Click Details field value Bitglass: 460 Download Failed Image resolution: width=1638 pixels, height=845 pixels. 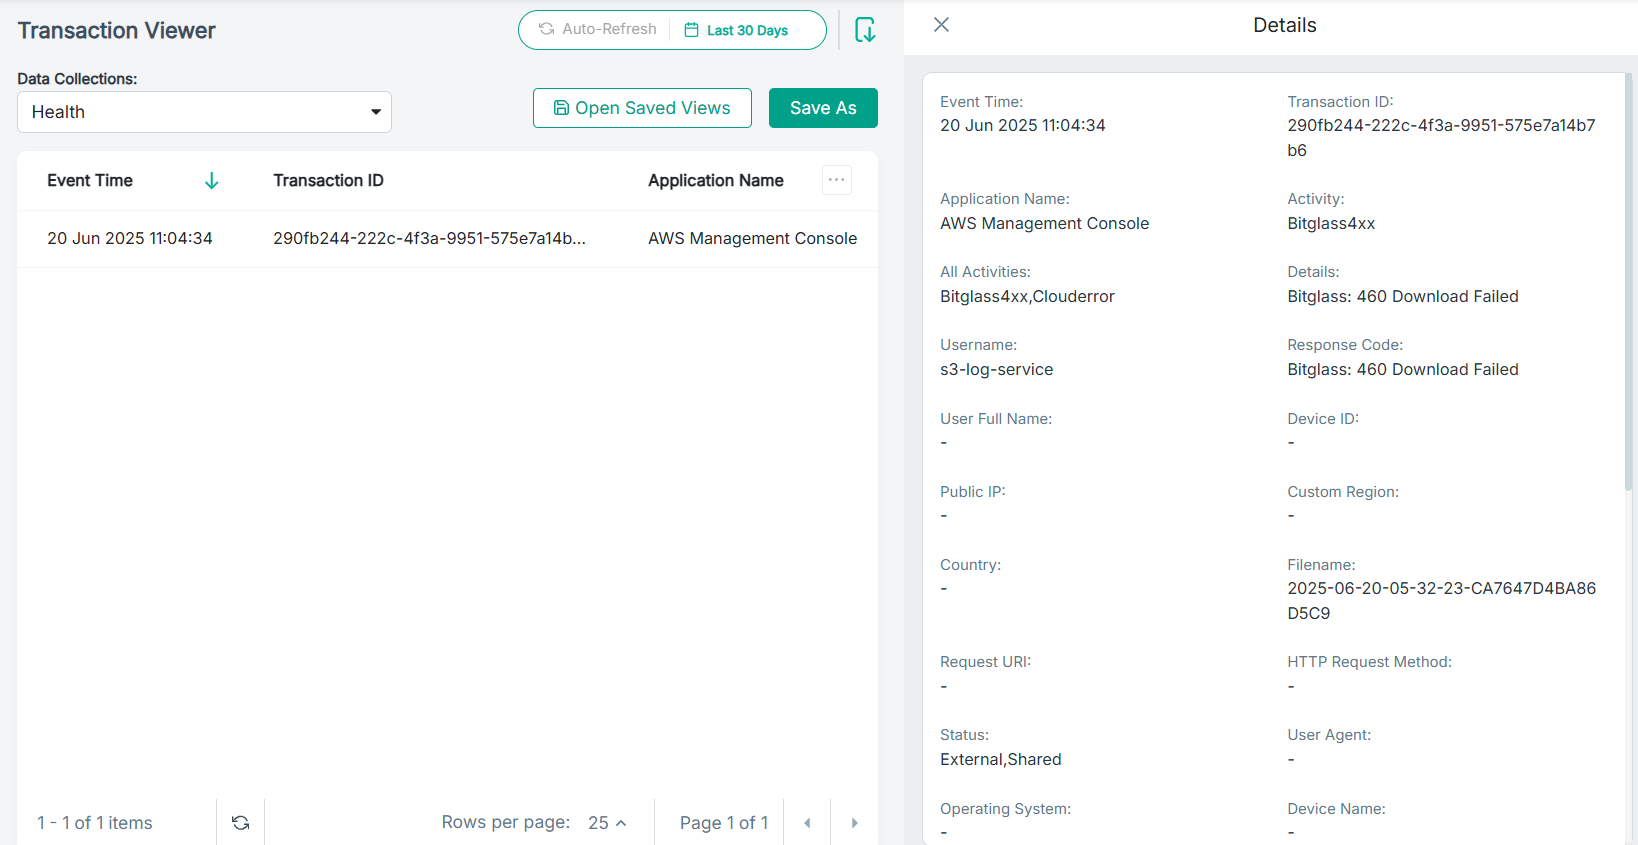[x=1403, y=297]
